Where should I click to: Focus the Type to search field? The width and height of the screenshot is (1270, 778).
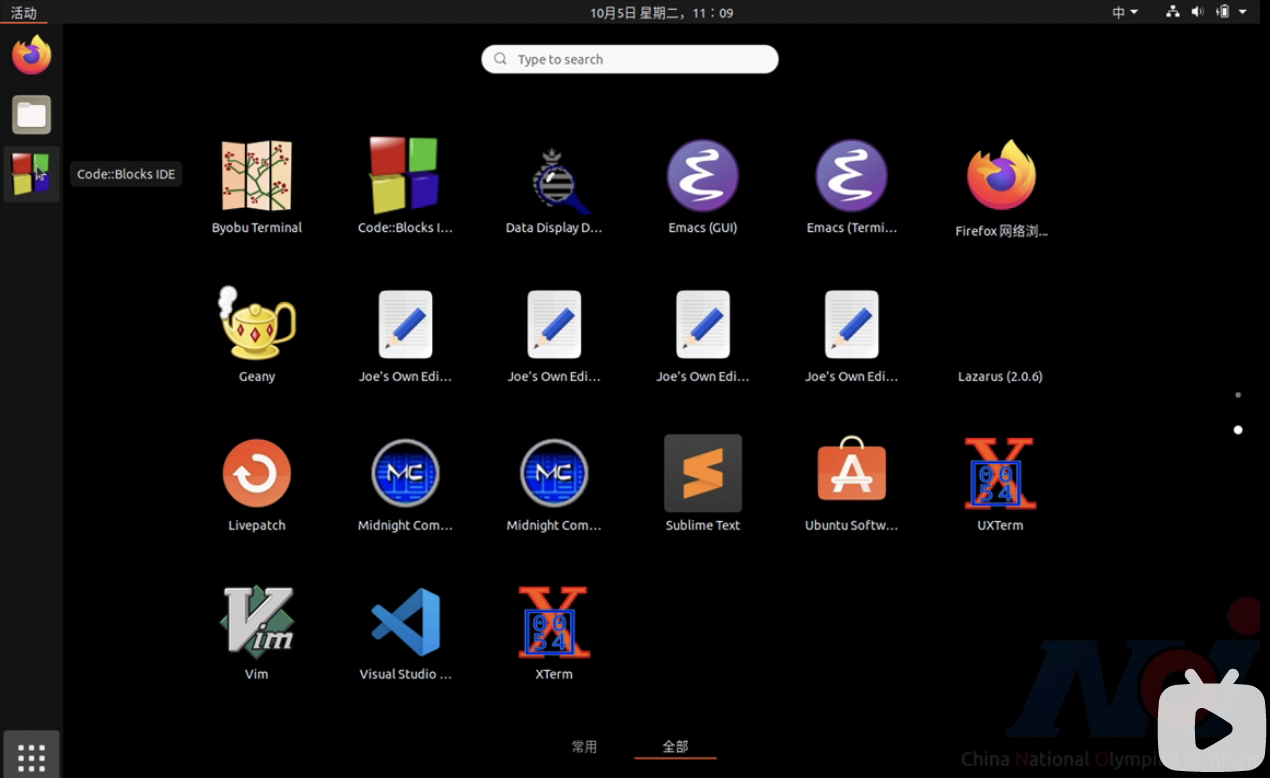click(630, 59)
